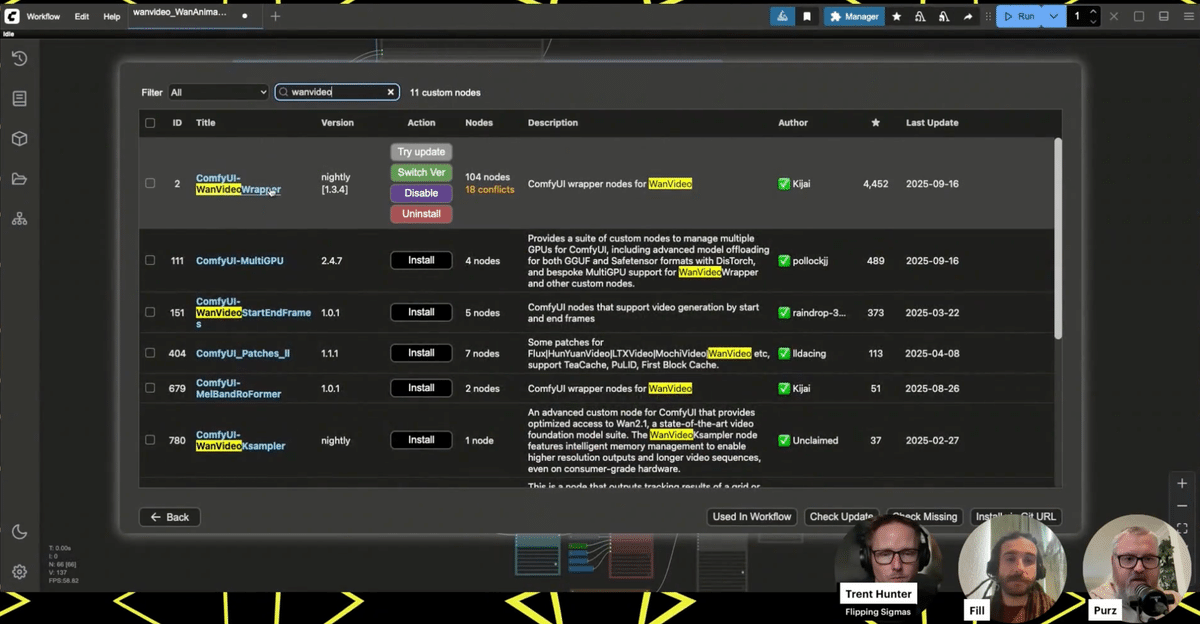Screen dimensions: 1200x624
Task: Open the node library cube icon
Action: point(19,139)
